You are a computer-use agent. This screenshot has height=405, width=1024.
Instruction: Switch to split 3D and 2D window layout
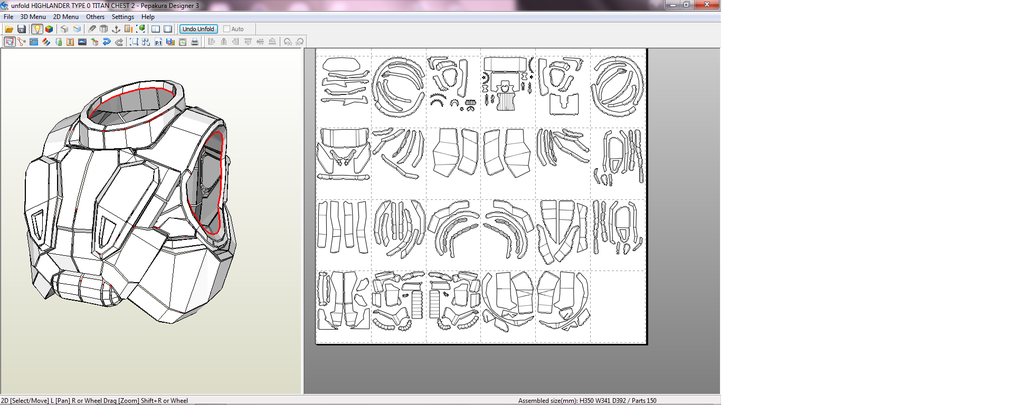[155, 29]
